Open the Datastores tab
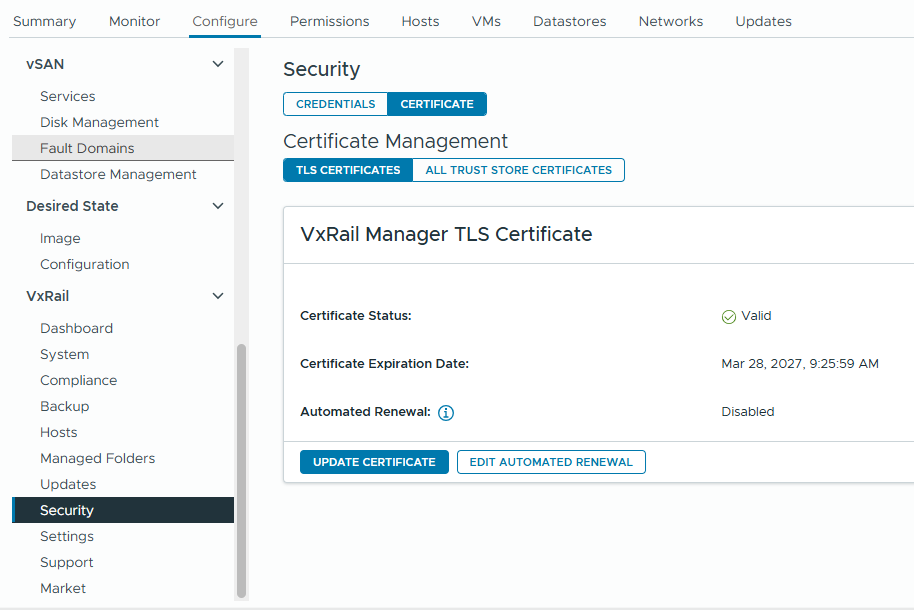This screenshot has width=914, height=610. point(569,20)
